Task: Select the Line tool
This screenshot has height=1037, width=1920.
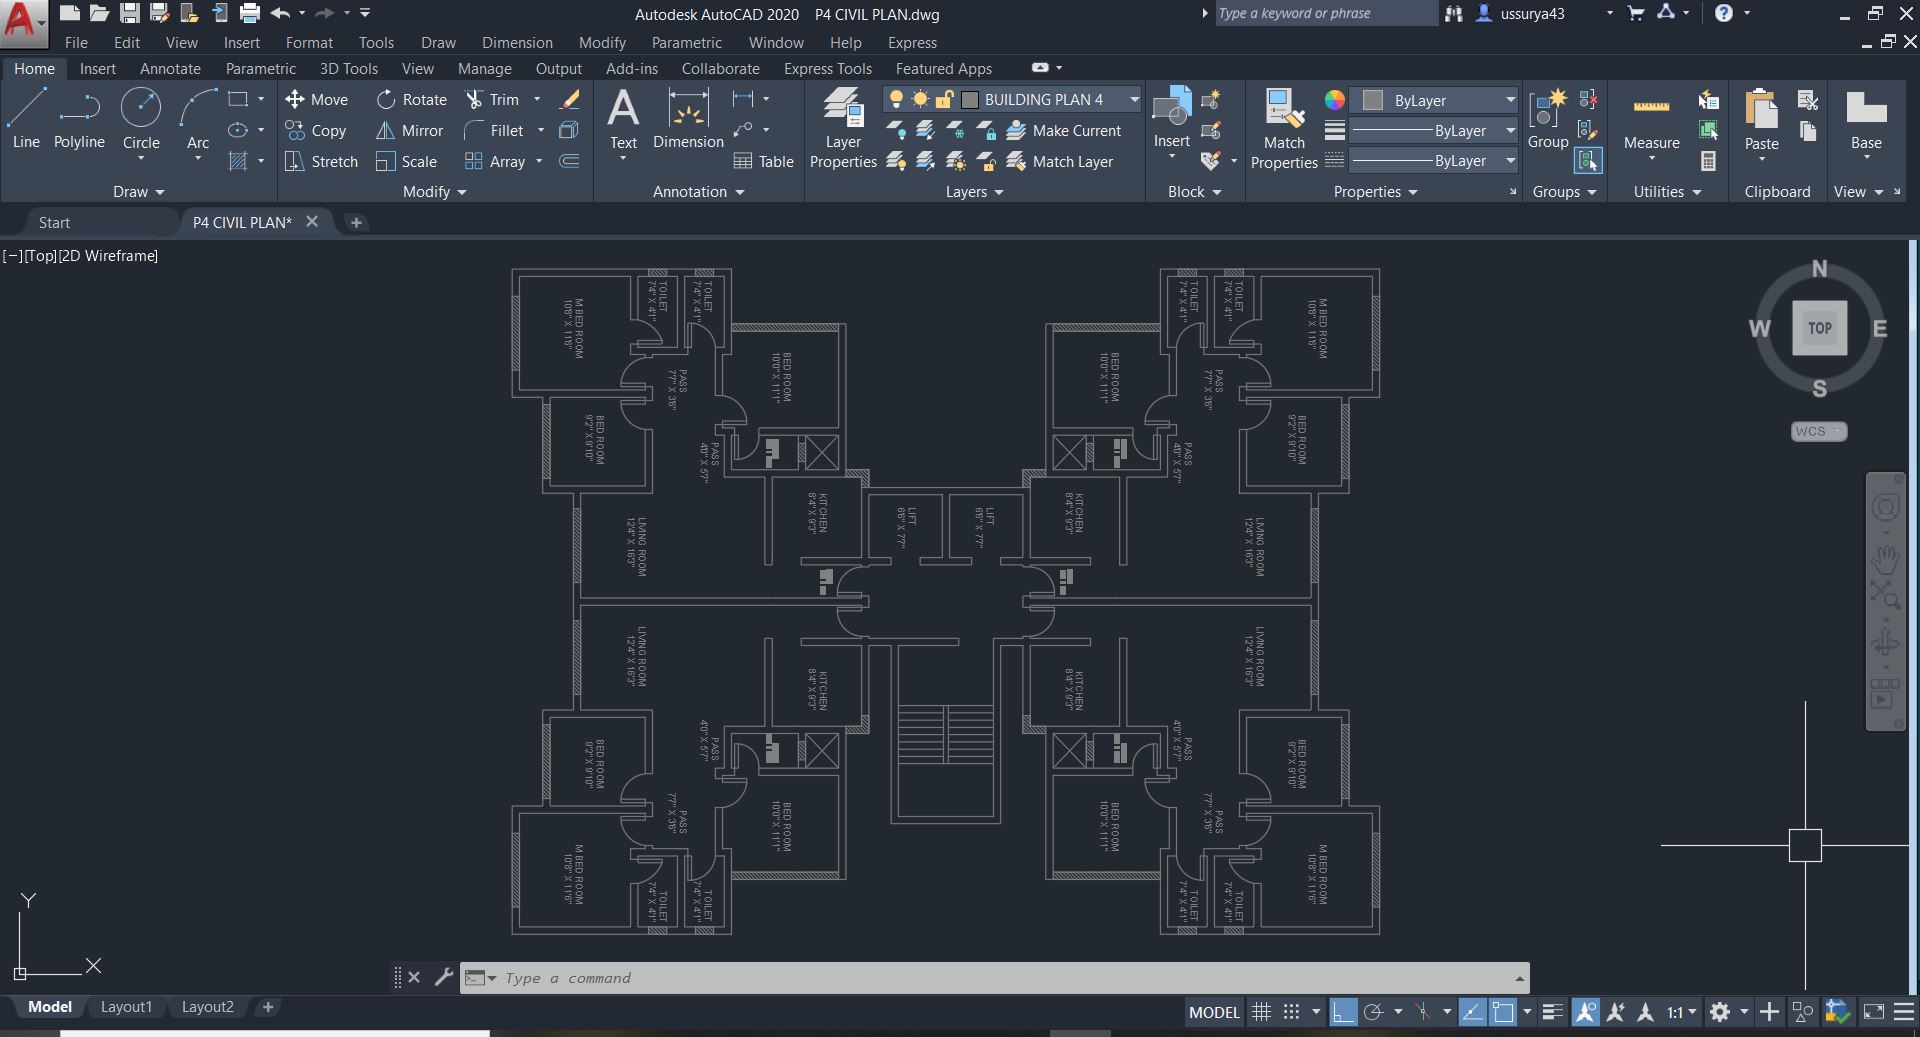Action: click(26, 119)
